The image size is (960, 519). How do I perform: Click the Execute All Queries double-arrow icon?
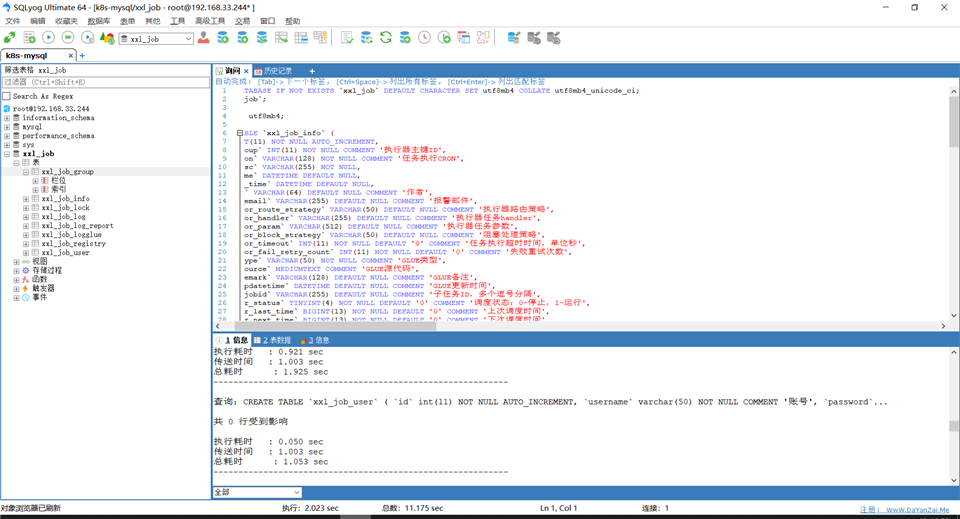[68, 38]
